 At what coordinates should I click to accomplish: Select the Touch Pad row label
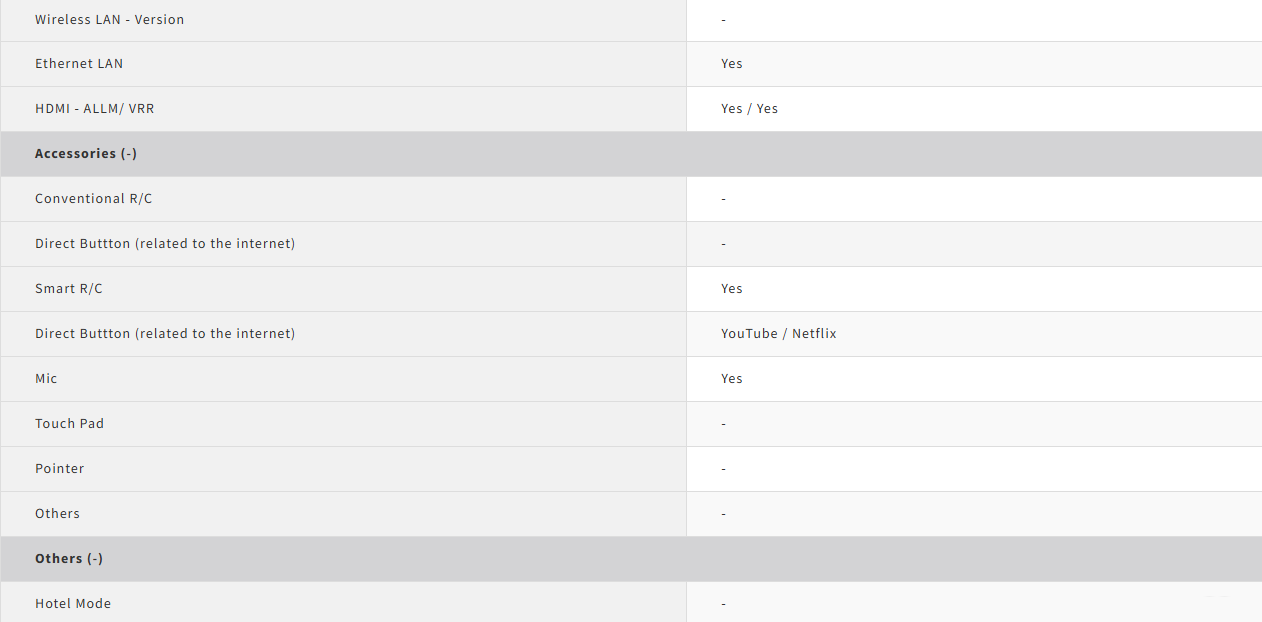point(69,424)
